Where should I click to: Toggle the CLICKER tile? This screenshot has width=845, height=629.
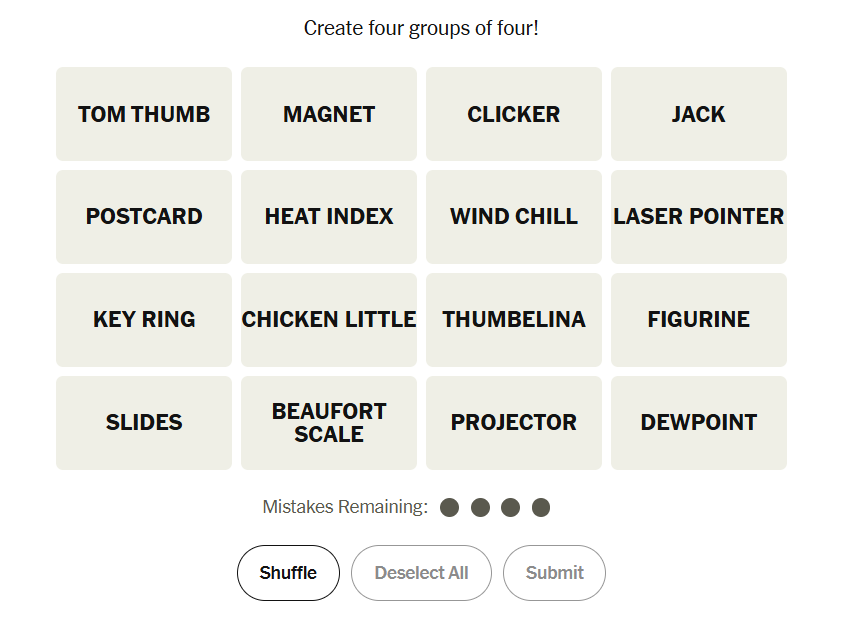[x=514, y=114]
